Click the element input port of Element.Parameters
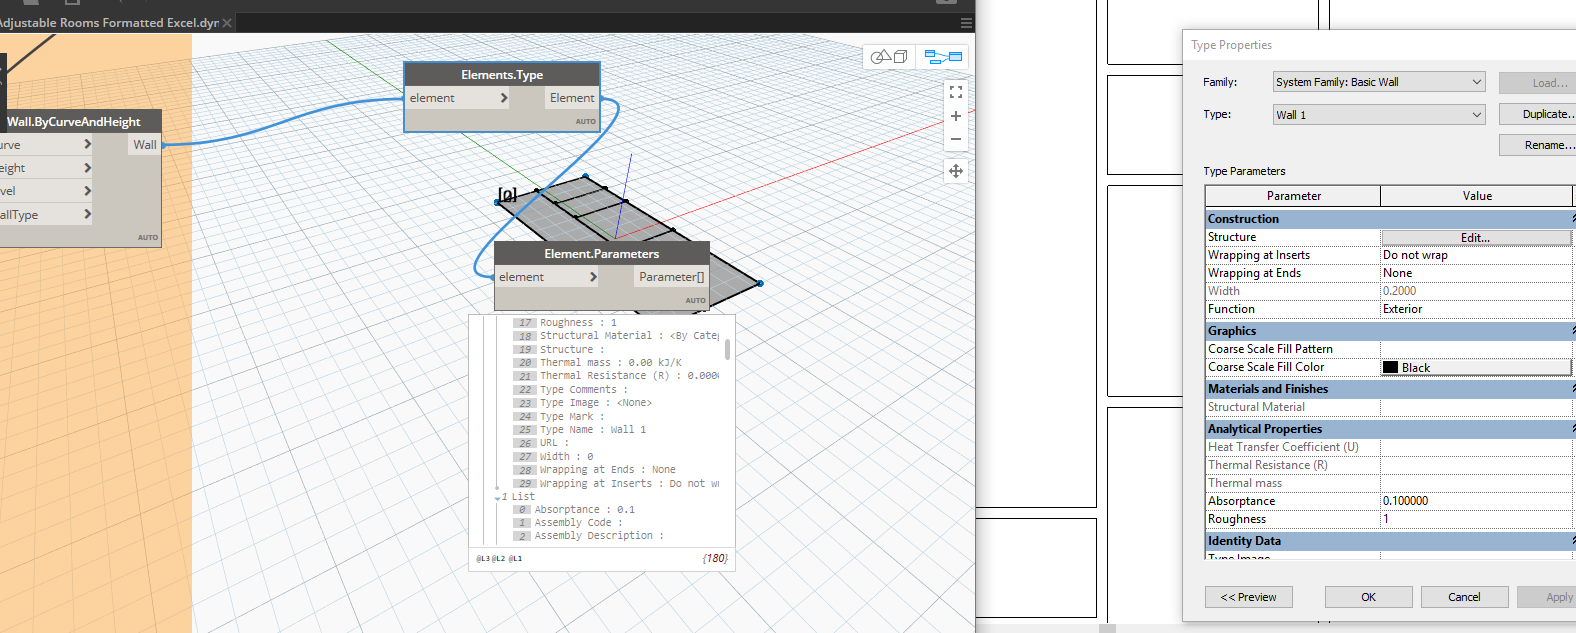 pyautogui.click(x=546, y=277)
